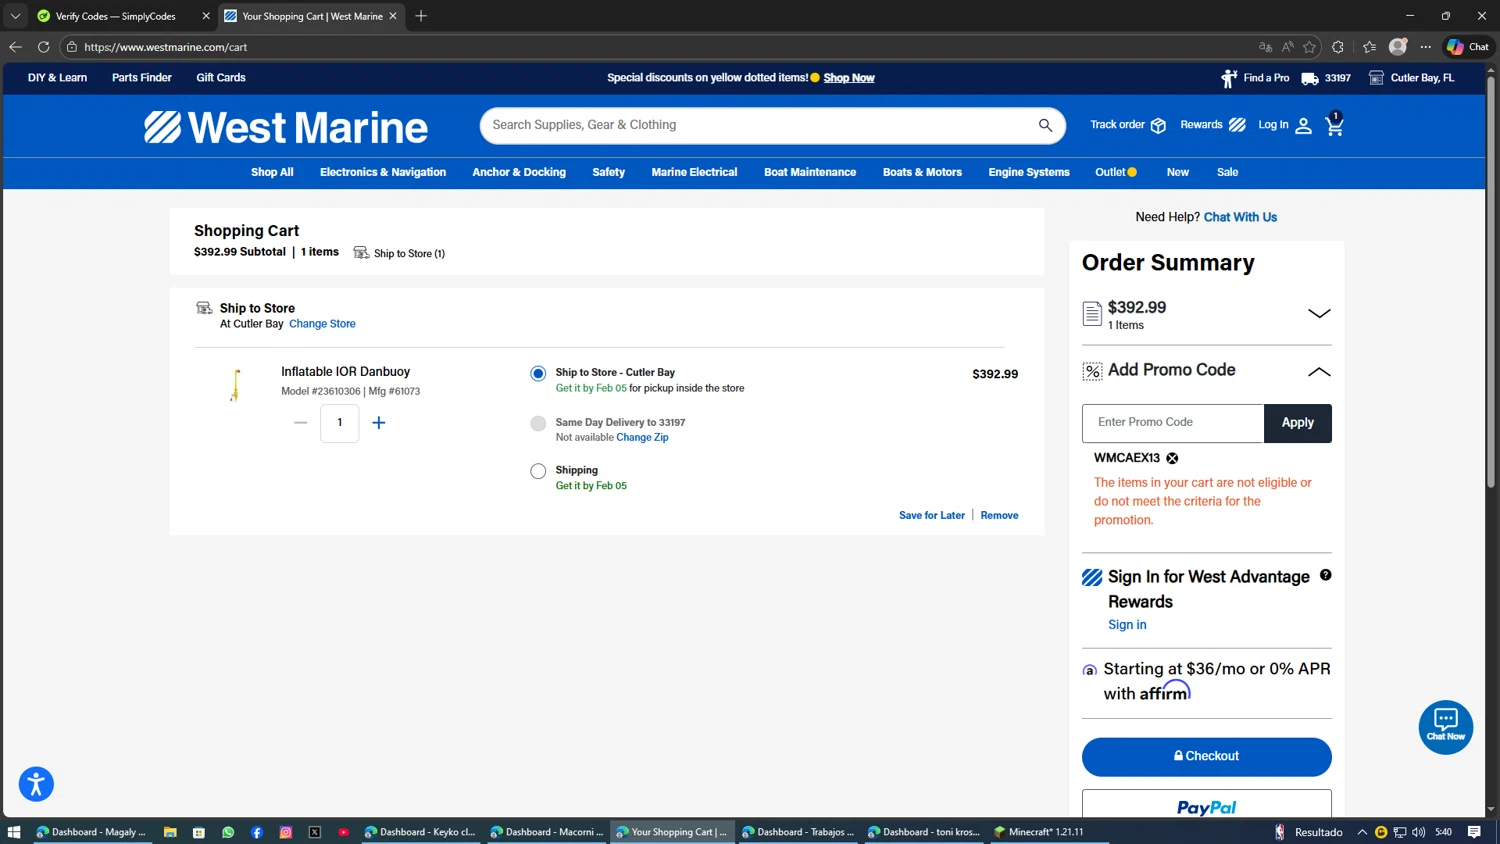The height and width of the screenshot is (844, 1500).
Task: Open Instagram from the taskbar
Action: (x=286, y=832)
